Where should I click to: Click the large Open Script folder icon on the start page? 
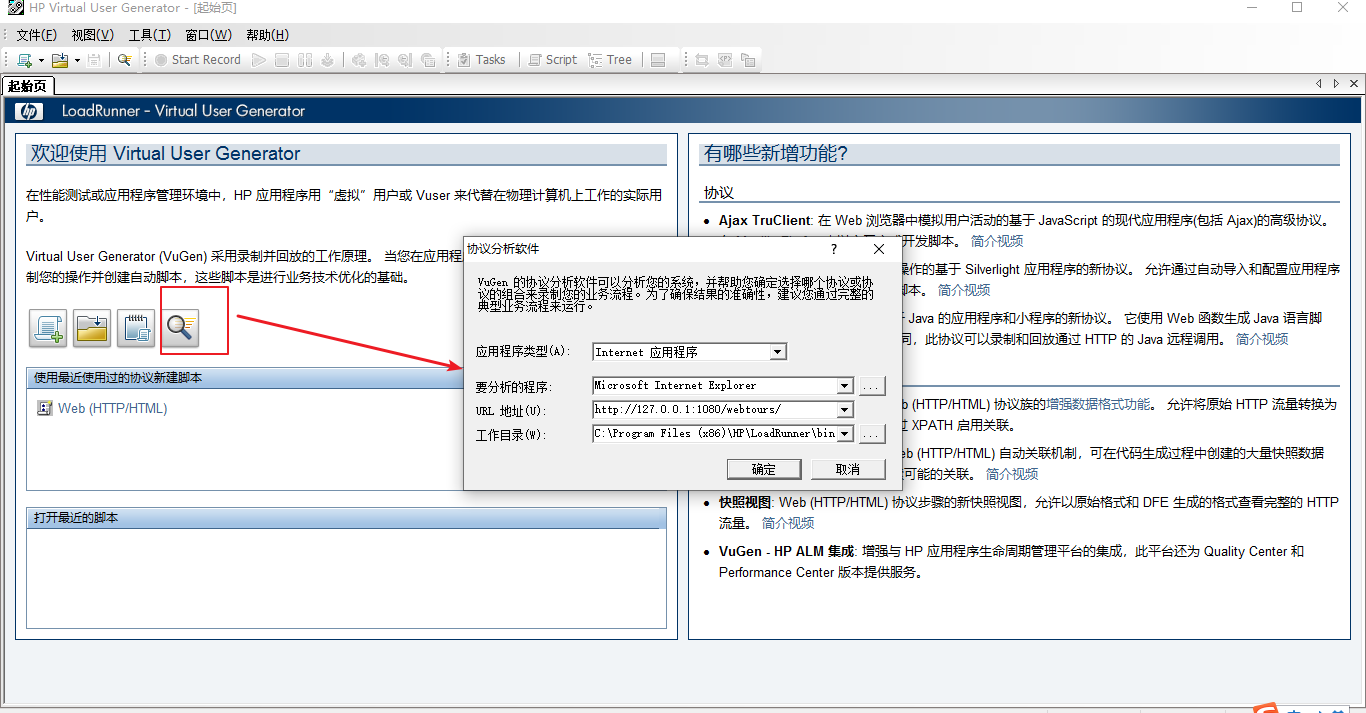[92, 328]
